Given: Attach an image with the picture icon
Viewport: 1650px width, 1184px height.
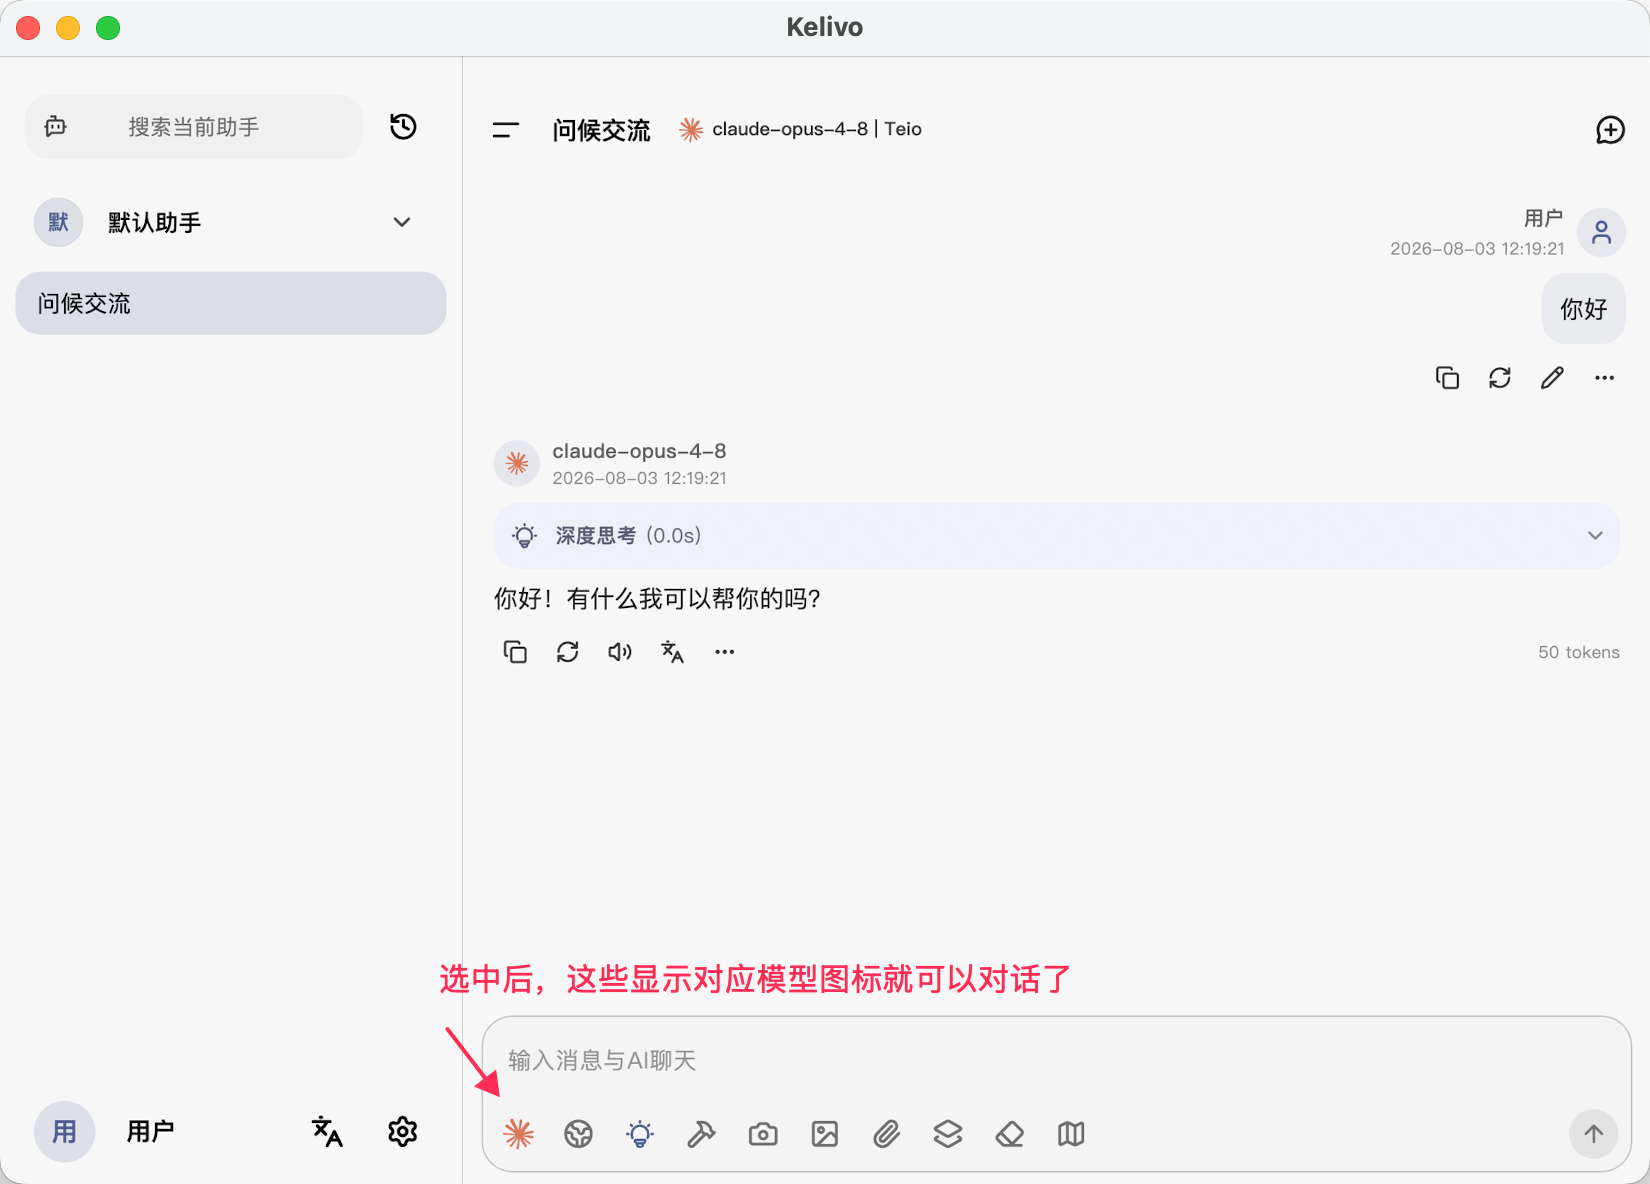Looking at the screenshot, I should (825, 1133).
